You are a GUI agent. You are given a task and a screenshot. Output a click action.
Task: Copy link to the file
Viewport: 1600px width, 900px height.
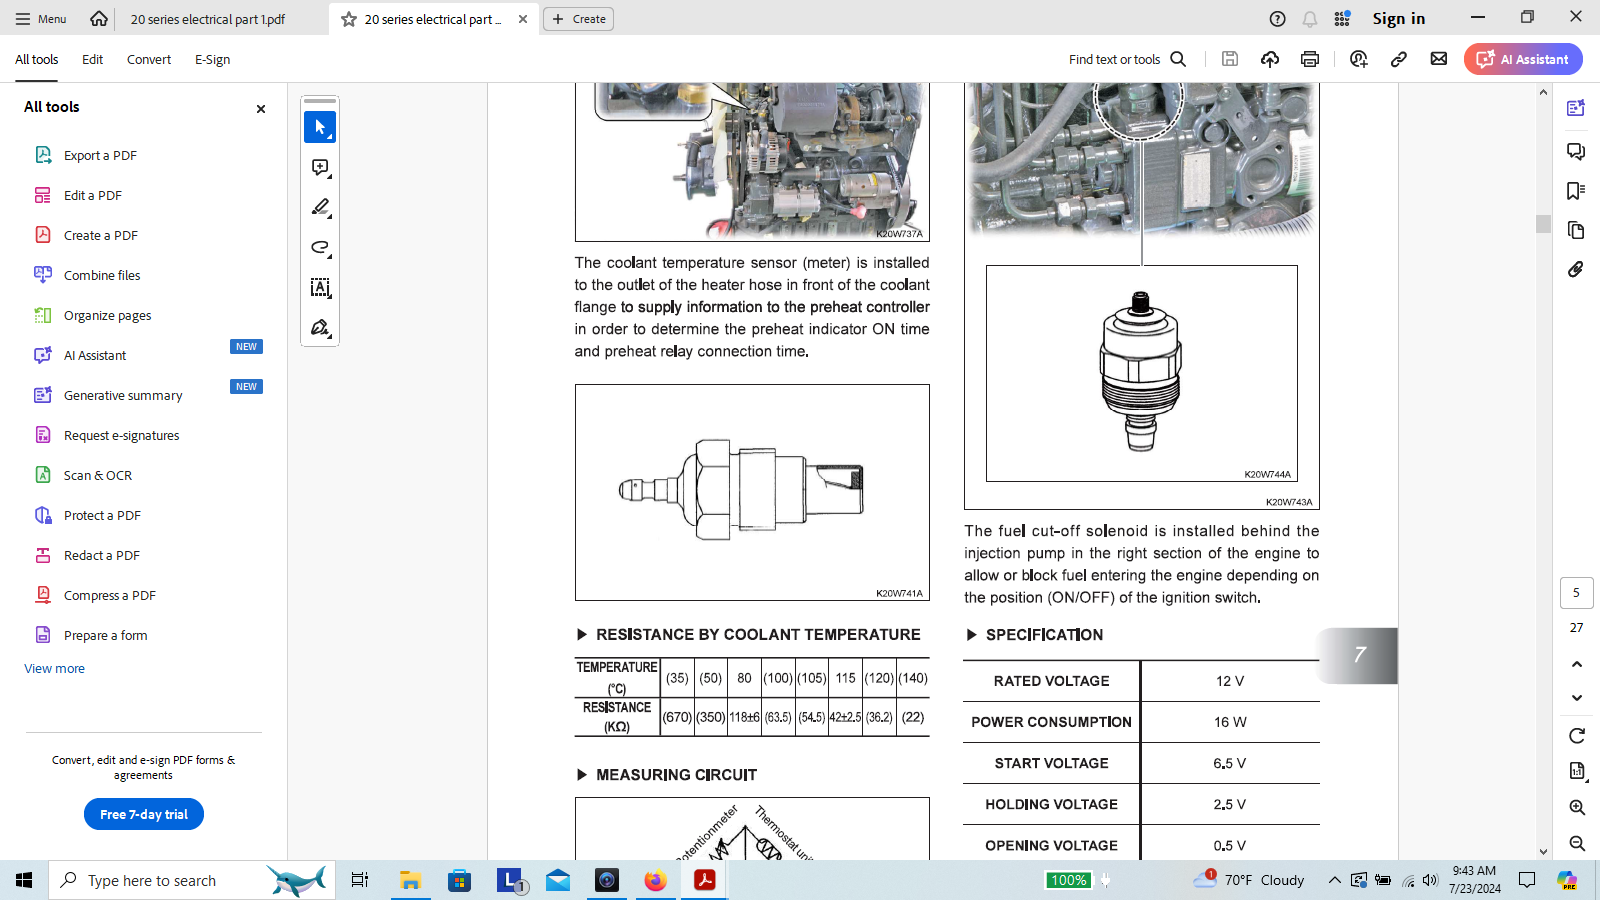tap(1399, 59)
